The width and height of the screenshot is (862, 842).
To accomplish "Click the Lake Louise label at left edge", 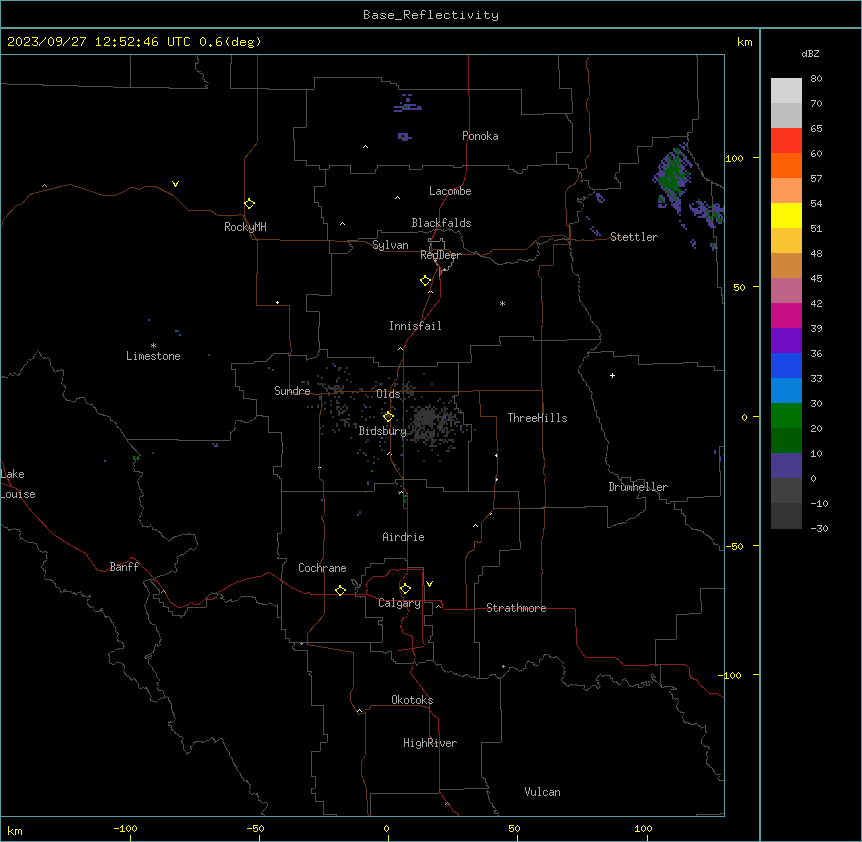I will tap(18, 484).
